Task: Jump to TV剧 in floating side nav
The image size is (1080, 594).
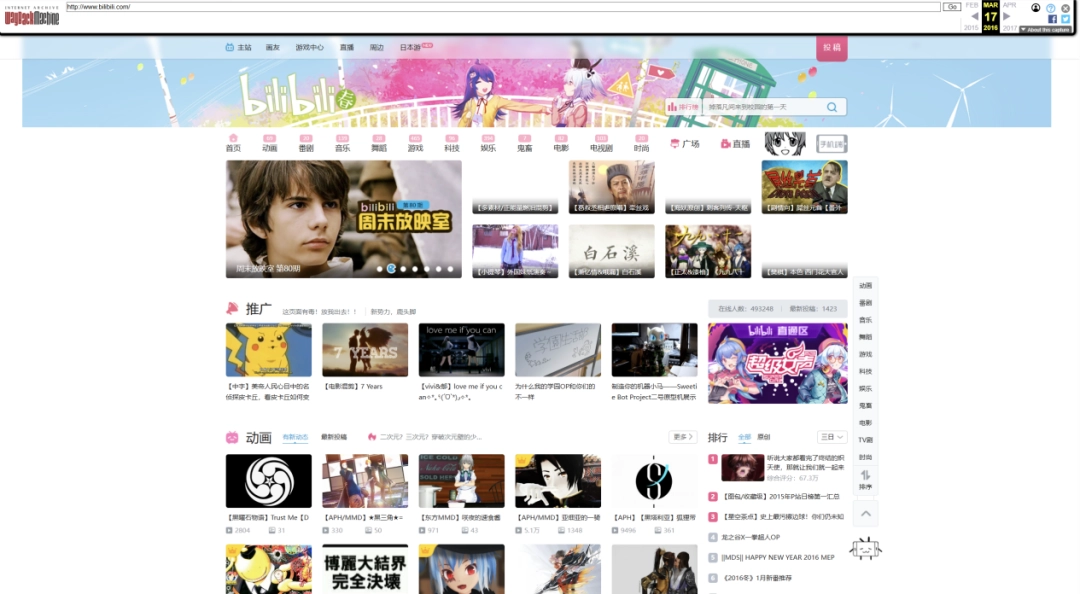Action: tap(865, 440)
